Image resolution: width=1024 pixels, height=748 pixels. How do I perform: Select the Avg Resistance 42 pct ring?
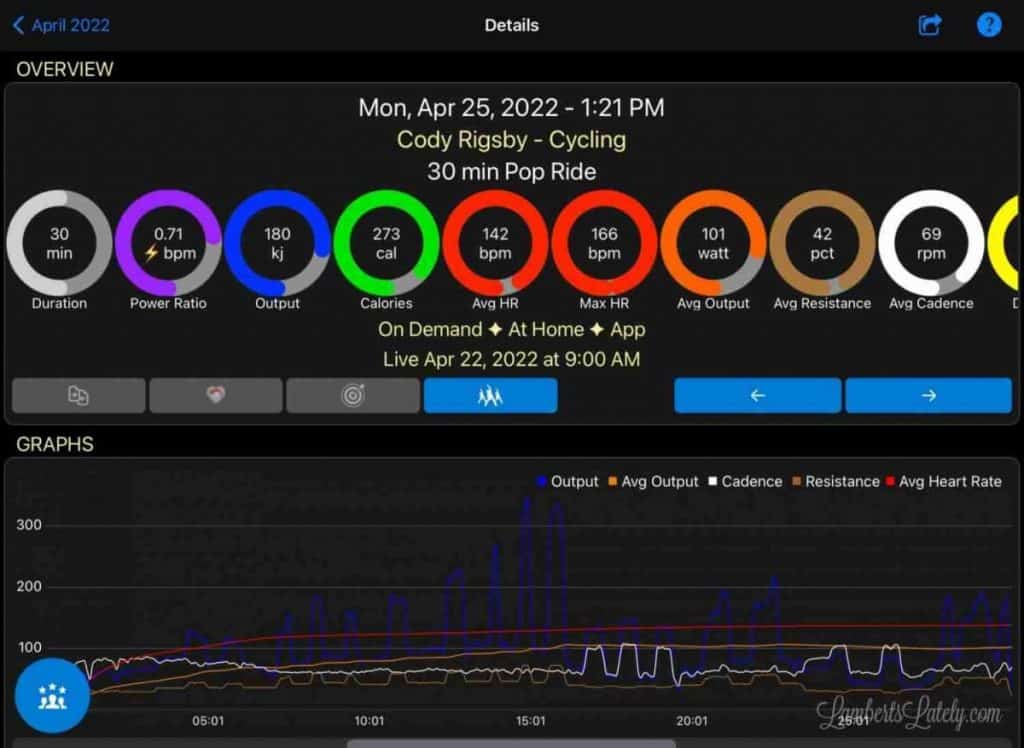pyautogui.click(x=822, y=243)
